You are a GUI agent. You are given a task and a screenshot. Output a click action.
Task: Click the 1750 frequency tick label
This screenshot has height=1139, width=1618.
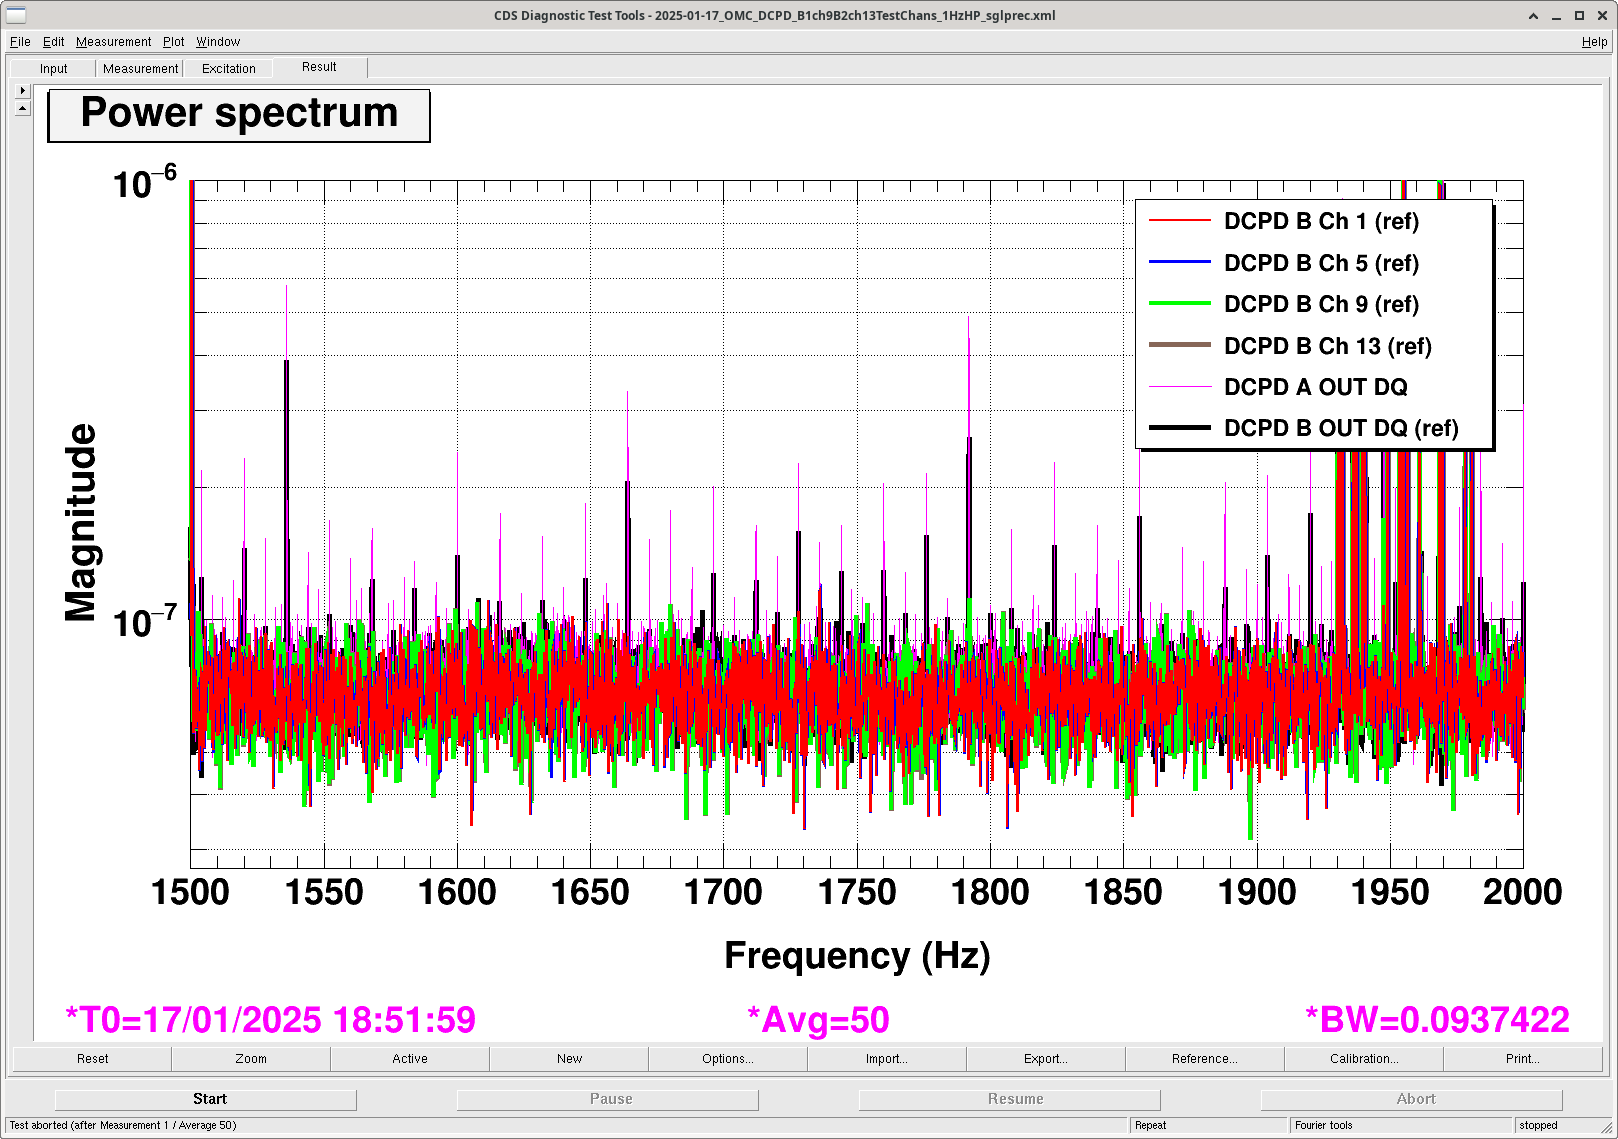[x=857, y=892]
